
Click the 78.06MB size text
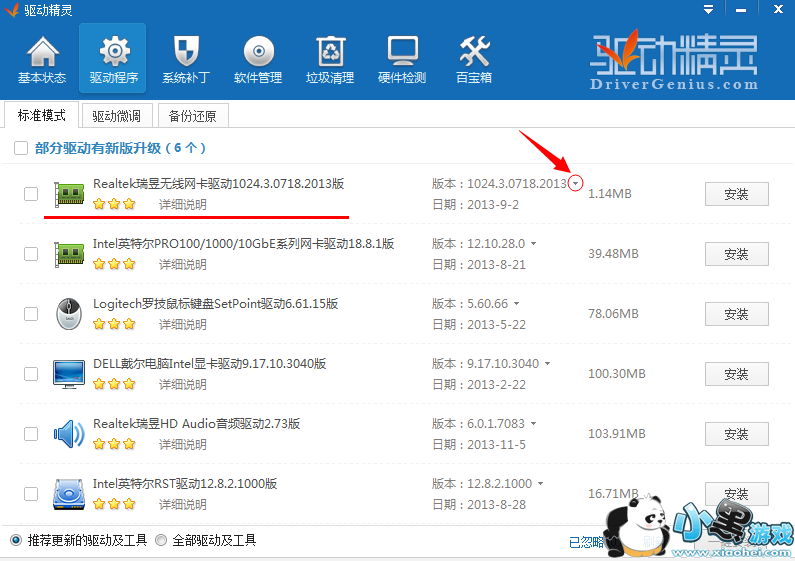click(x=613, y=314)
